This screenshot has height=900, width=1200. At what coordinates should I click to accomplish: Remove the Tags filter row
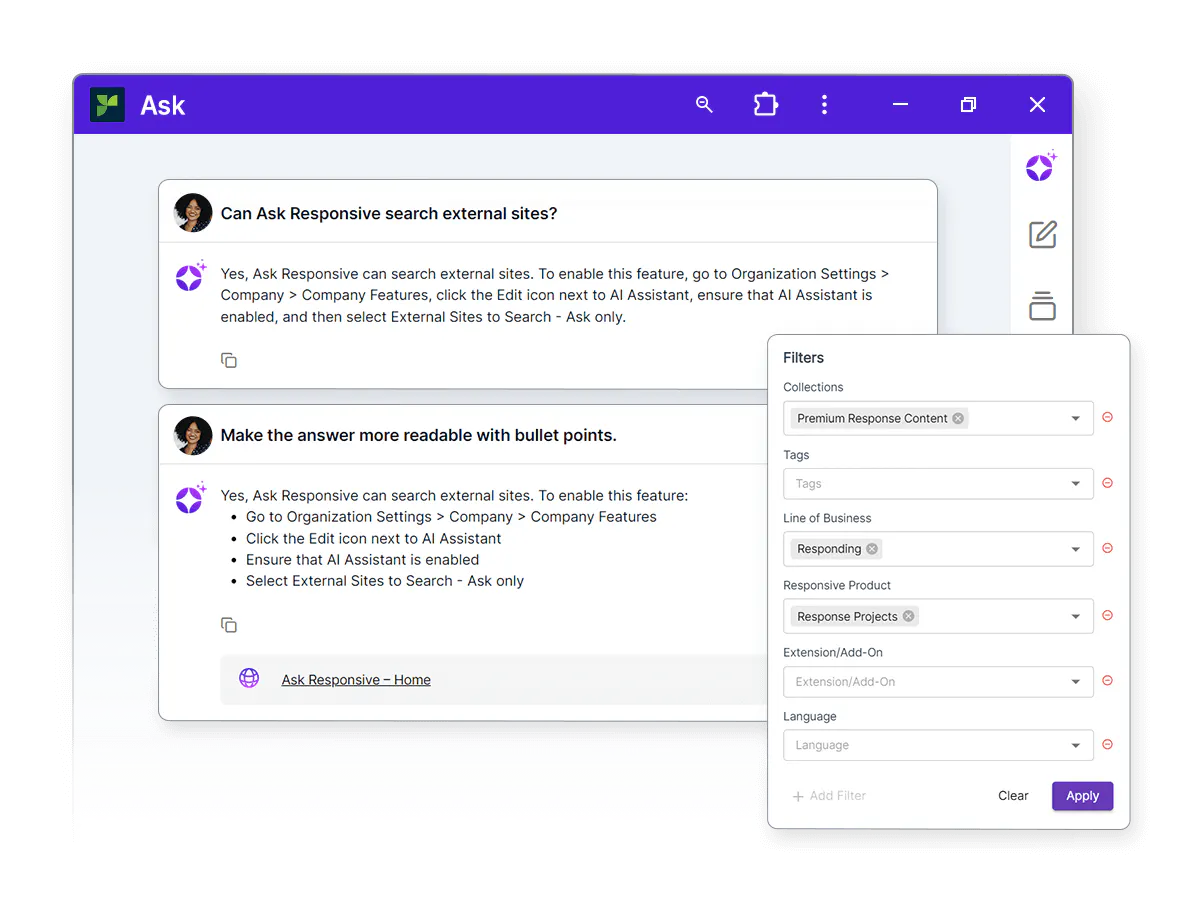point(1107,483)
